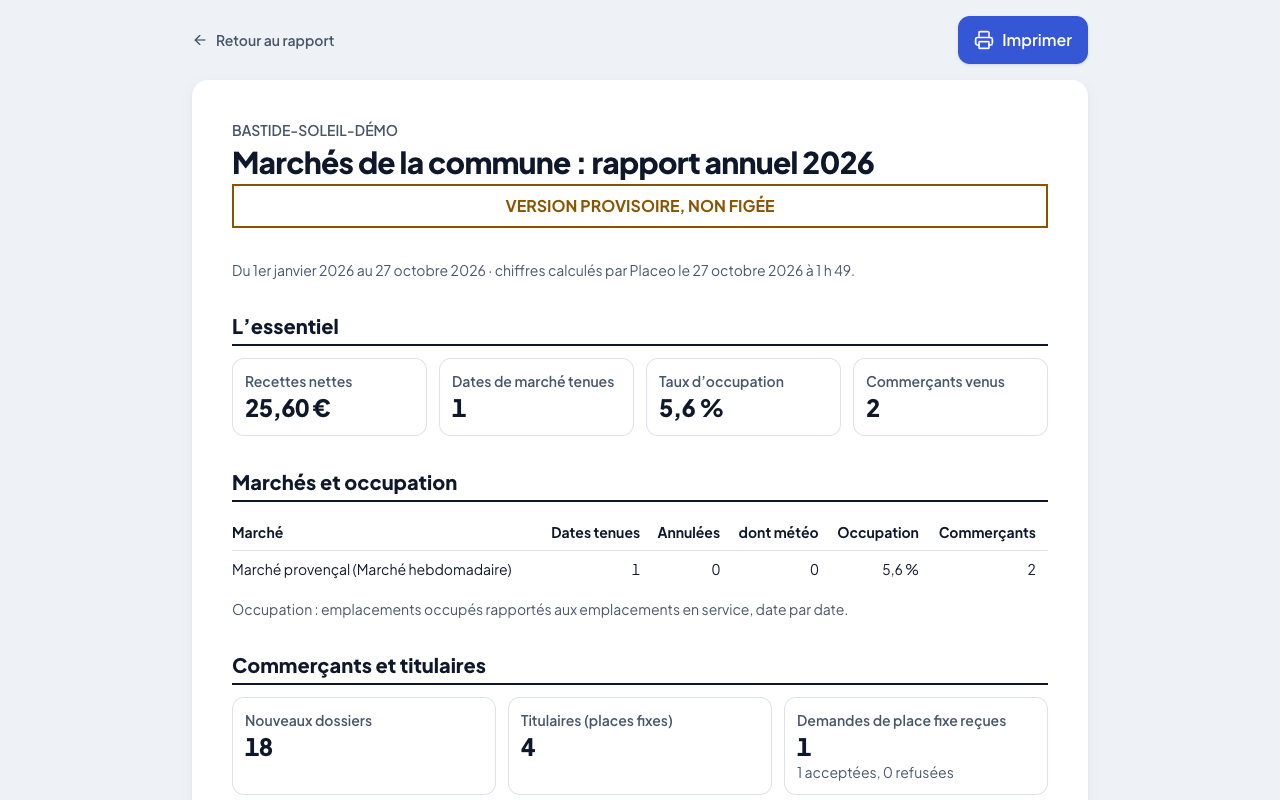Click the VERSION PROVISOIRE, NON FIGÉE banner
Screen dimensions: 1280x800
pos(640,206)
